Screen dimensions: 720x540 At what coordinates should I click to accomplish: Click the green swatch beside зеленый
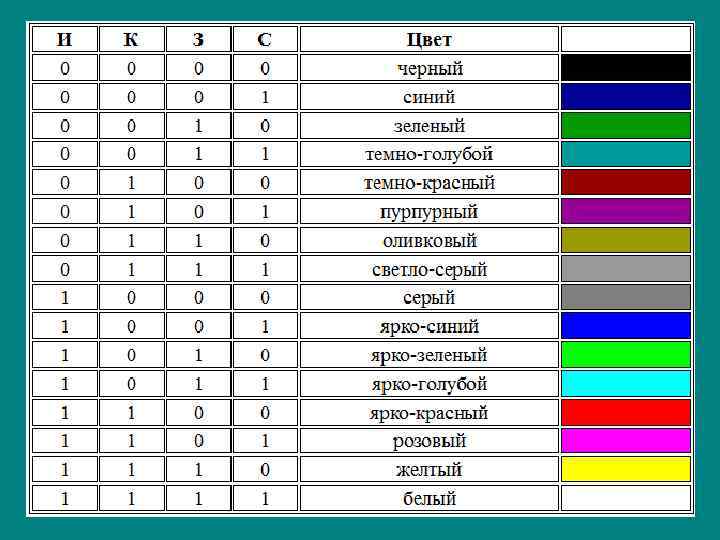click(x=626, y=125)
